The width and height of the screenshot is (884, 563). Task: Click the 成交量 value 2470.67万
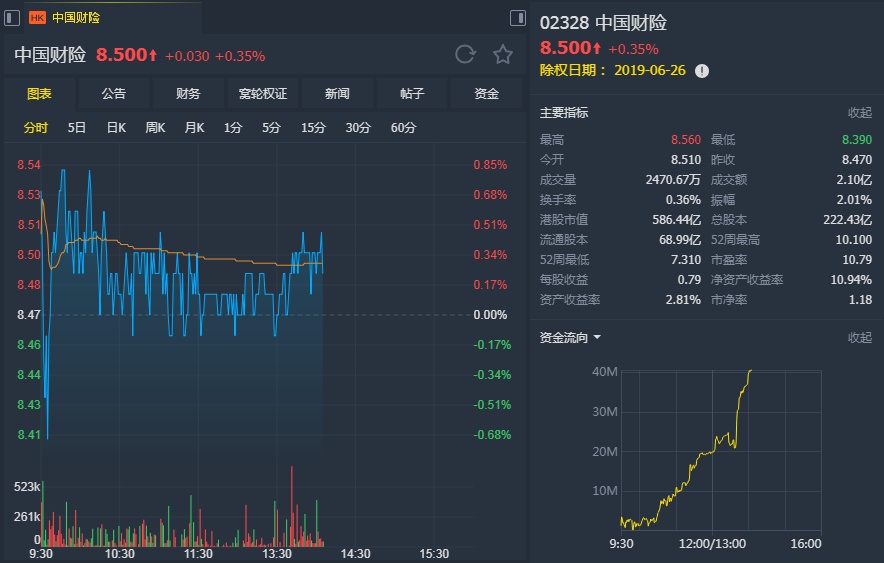click(x=673, y=180)
